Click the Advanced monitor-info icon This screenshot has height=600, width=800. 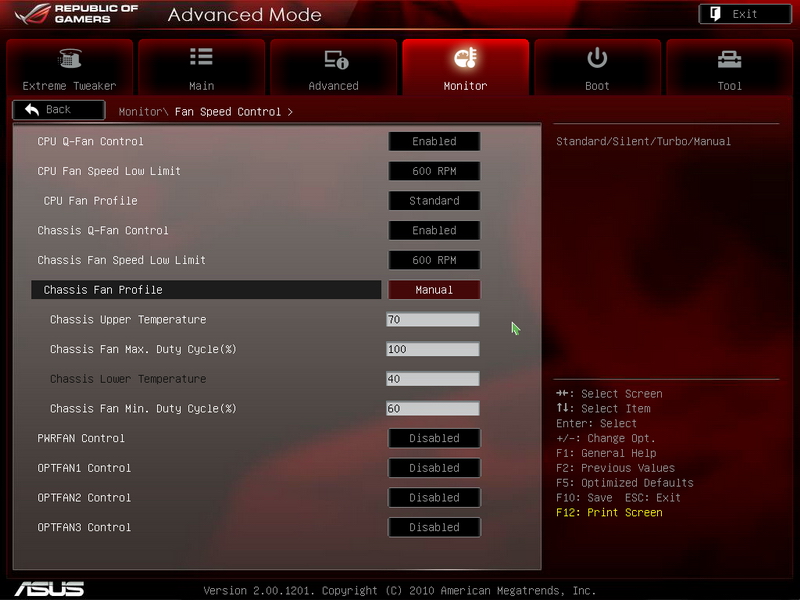336,59
